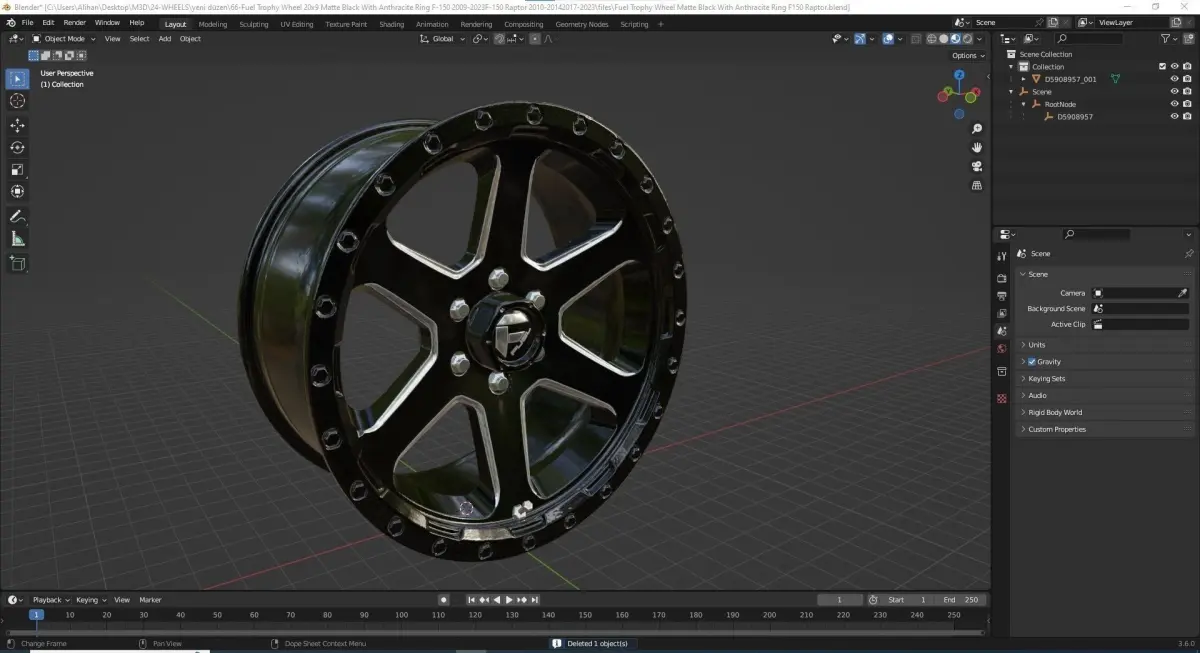This screenshot has width=1200, height=653.
Task: Pick the Add Cube tool
Action: pyautogui.click(x=17, y=263)
